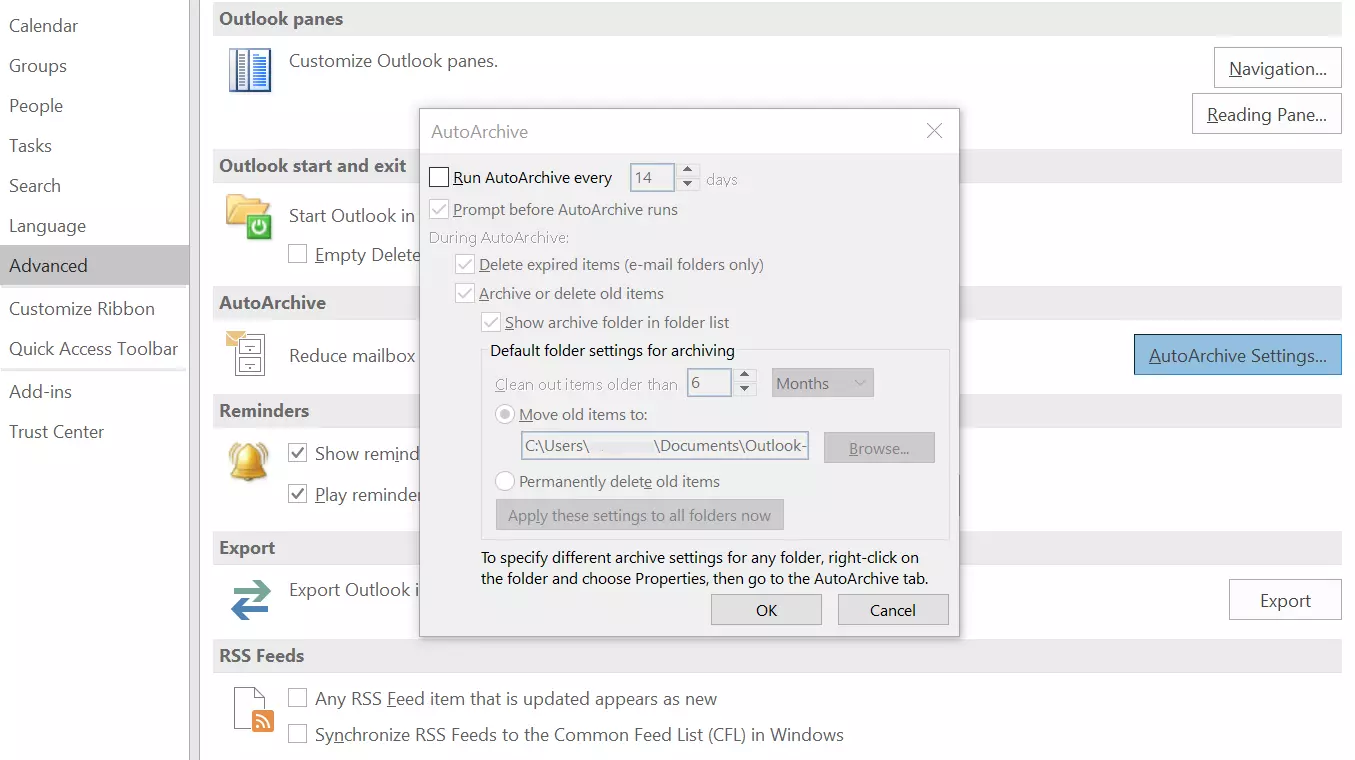1355x760 pixels.
Task: Increase the AutoArchive days value
Action: 688,171
